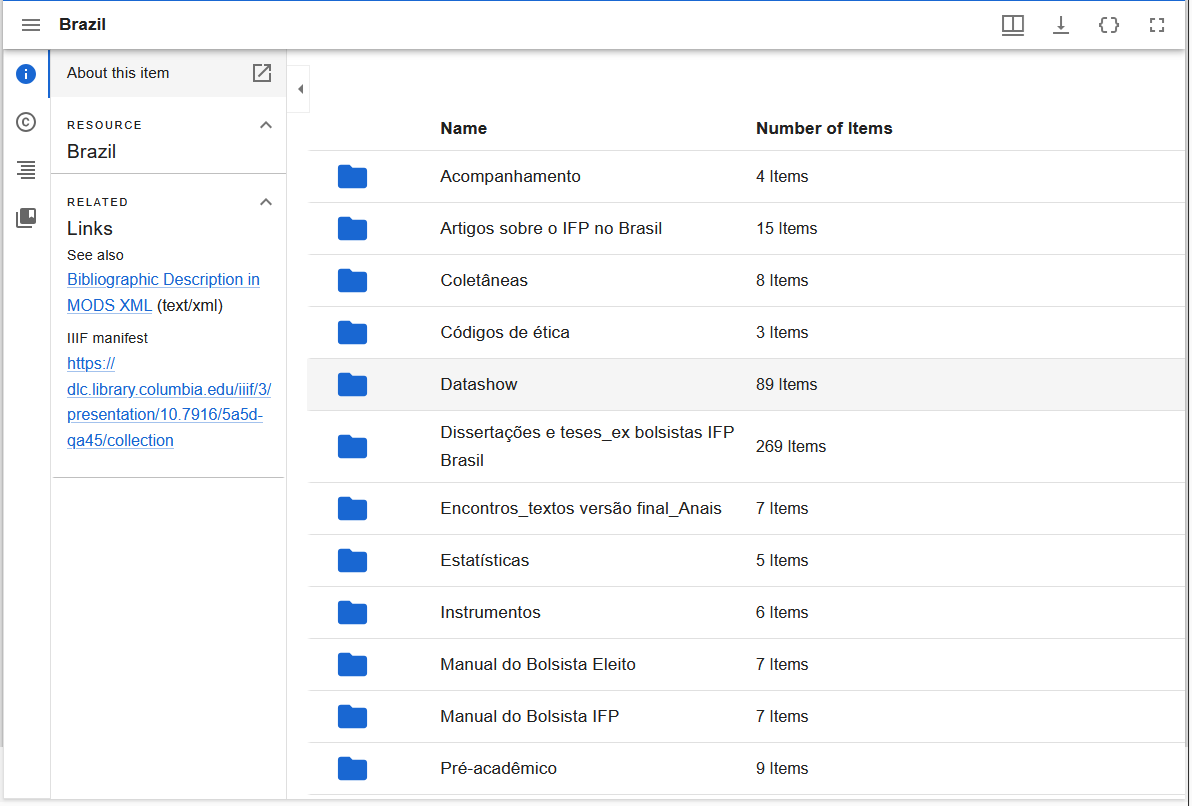The image size is (1192, 809).
Task: Click the download icon in the toolbar
Action: pos(1060,25)
